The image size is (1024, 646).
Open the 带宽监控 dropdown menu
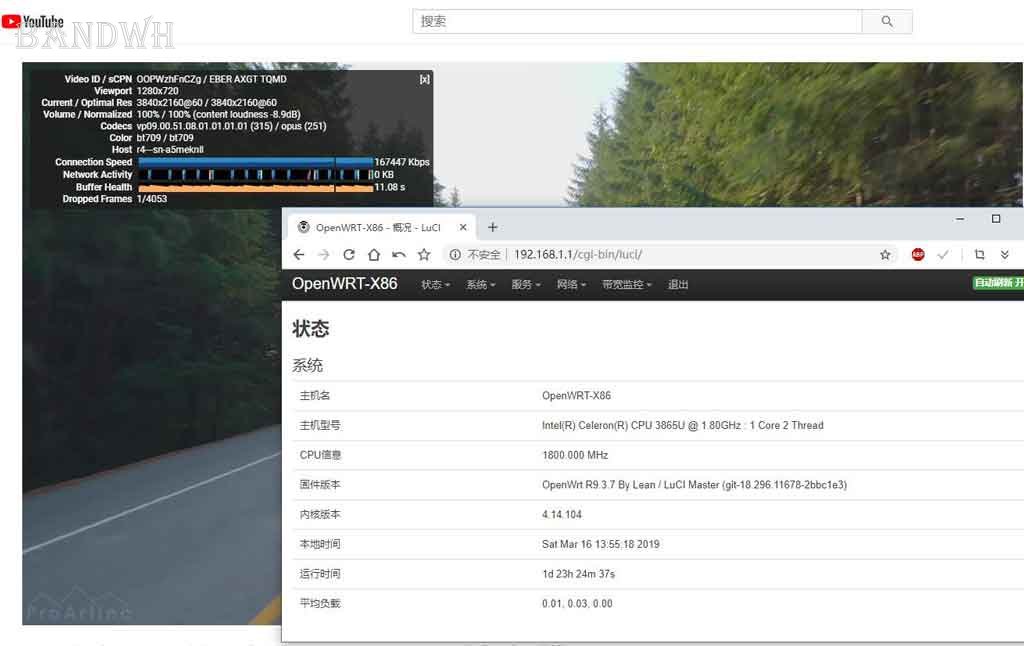coord(627,285)
